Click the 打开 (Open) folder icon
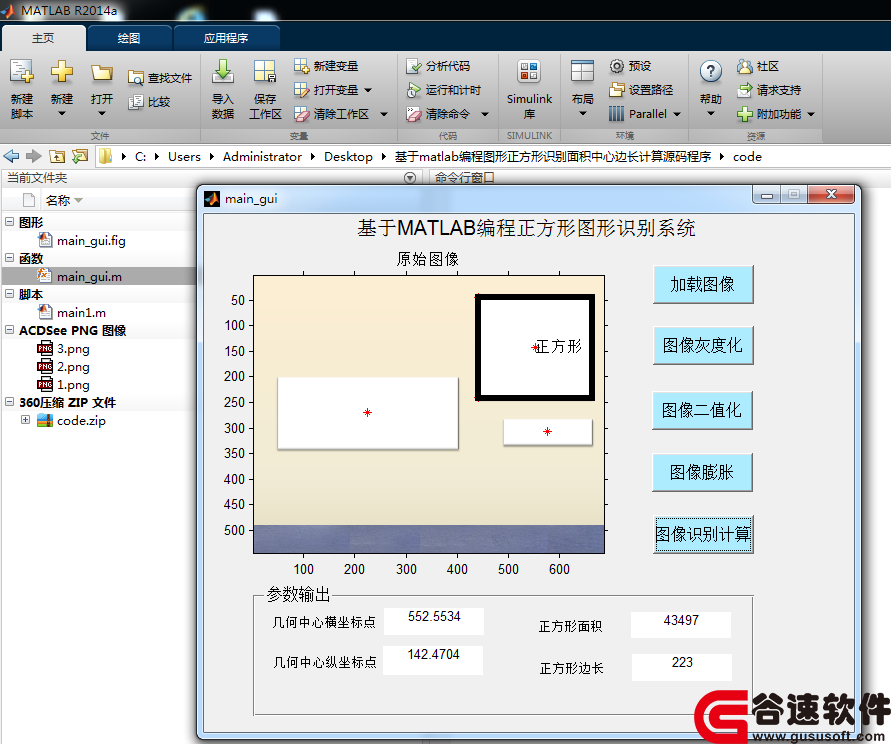Image resolution: width=891 pixels, height=744 pixels. [102, 73]
